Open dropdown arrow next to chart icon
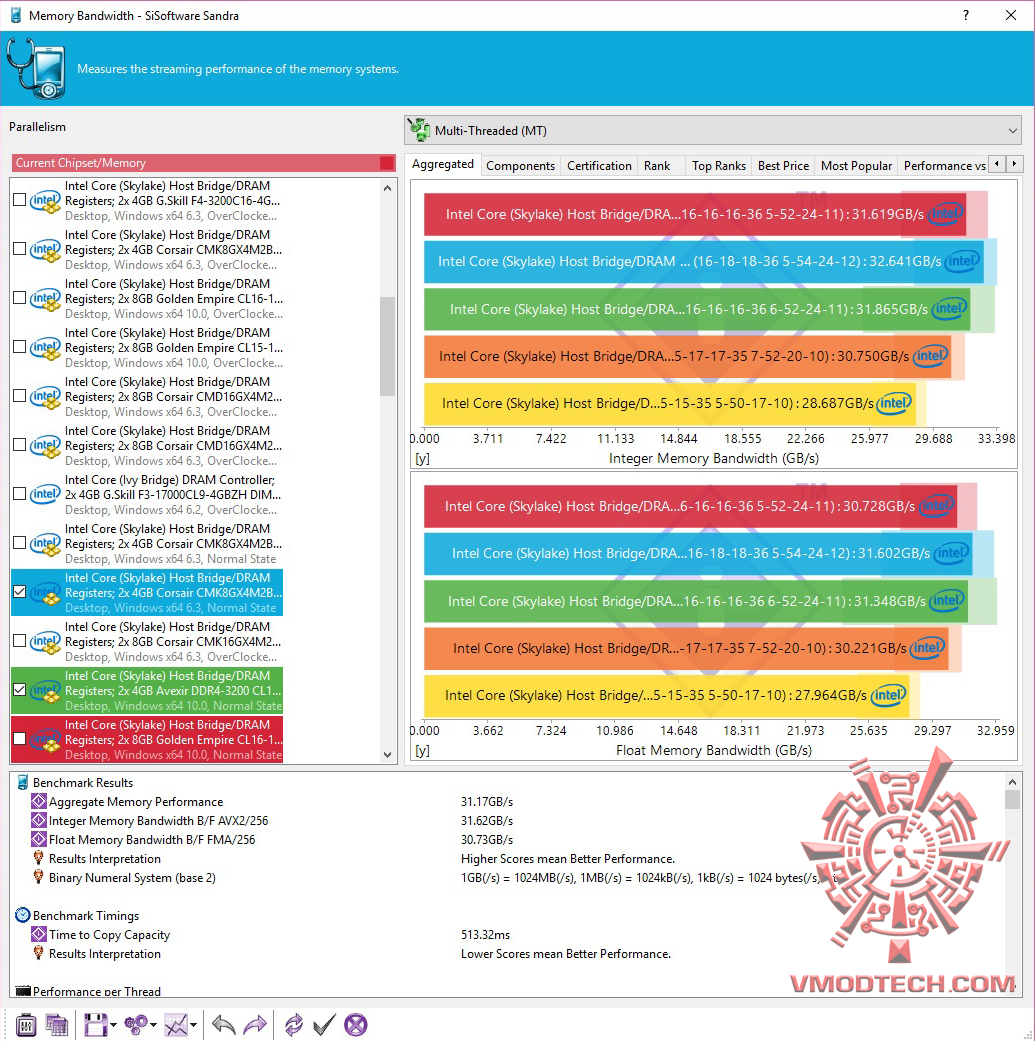This screenshot has width=1035, height=1041. coord(193,1026)
